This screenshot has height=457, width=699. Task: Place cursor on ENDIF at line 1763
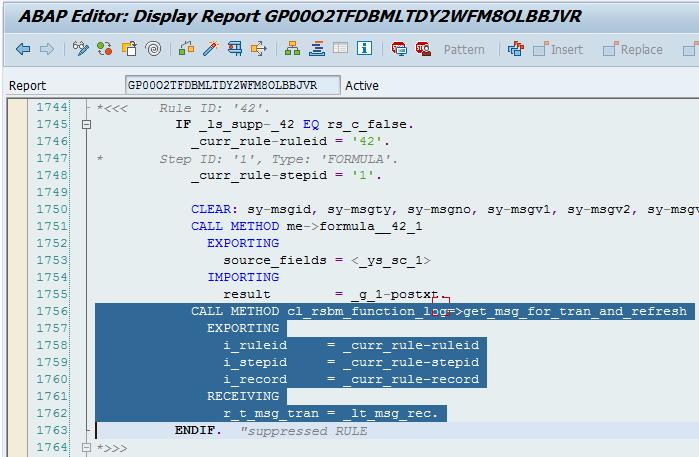[195, 431]
